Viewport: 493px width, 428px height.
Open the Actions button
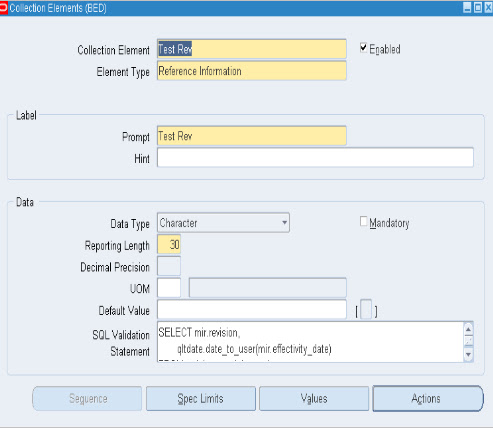pyautogui.click(x=428, y=399)
